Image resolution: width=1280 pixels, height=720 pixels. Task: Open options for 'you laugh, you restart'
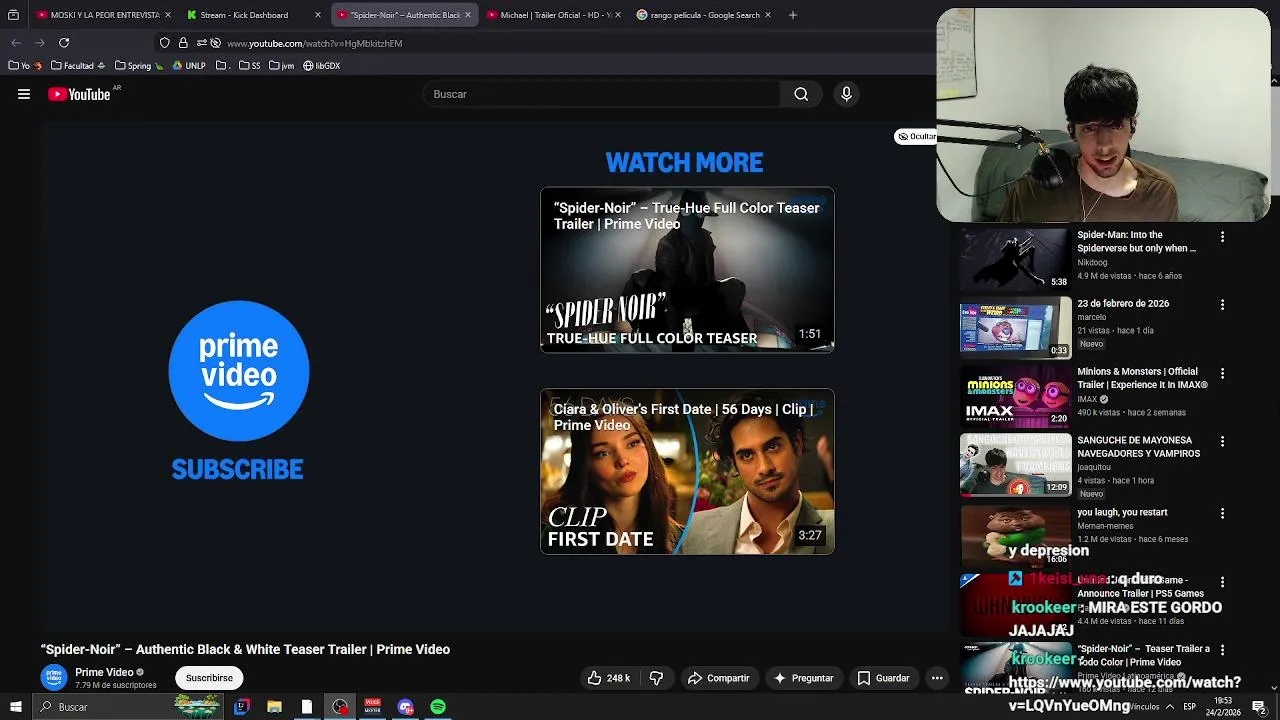tap(1222, 513)
